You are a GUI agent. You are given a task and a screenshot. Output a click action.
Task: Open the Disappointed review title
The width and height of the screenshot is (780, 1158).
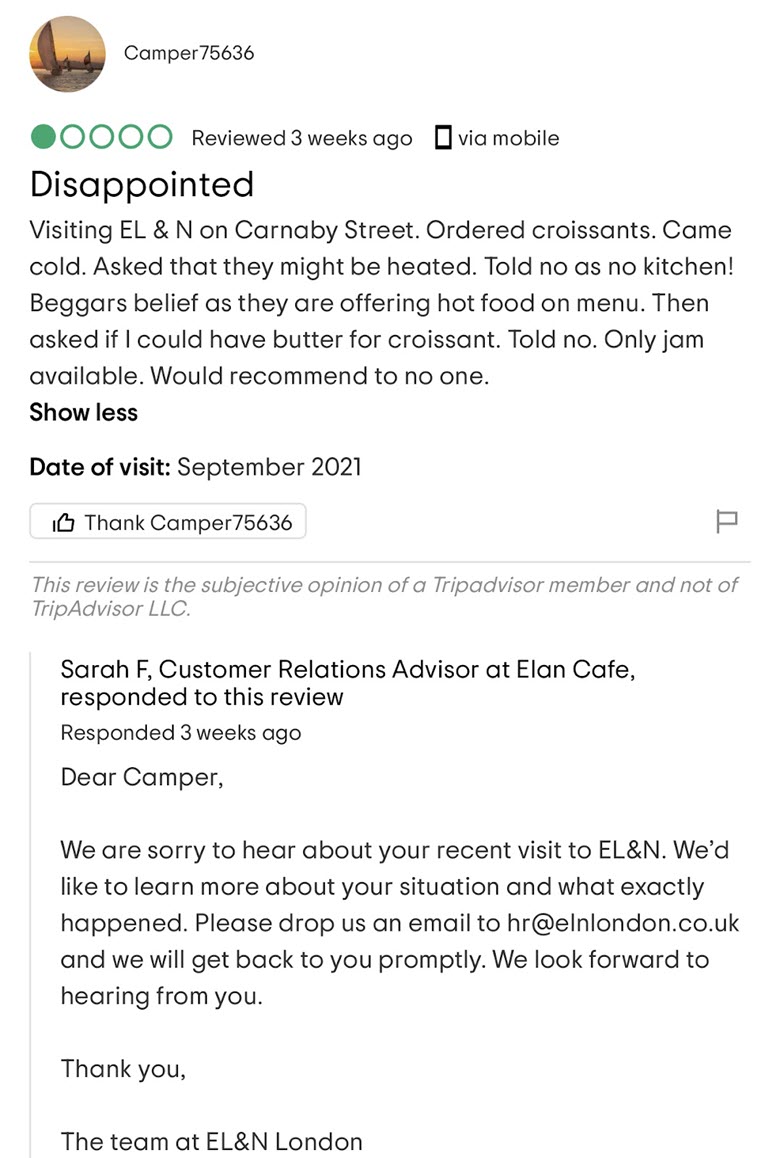pos(142,185)
